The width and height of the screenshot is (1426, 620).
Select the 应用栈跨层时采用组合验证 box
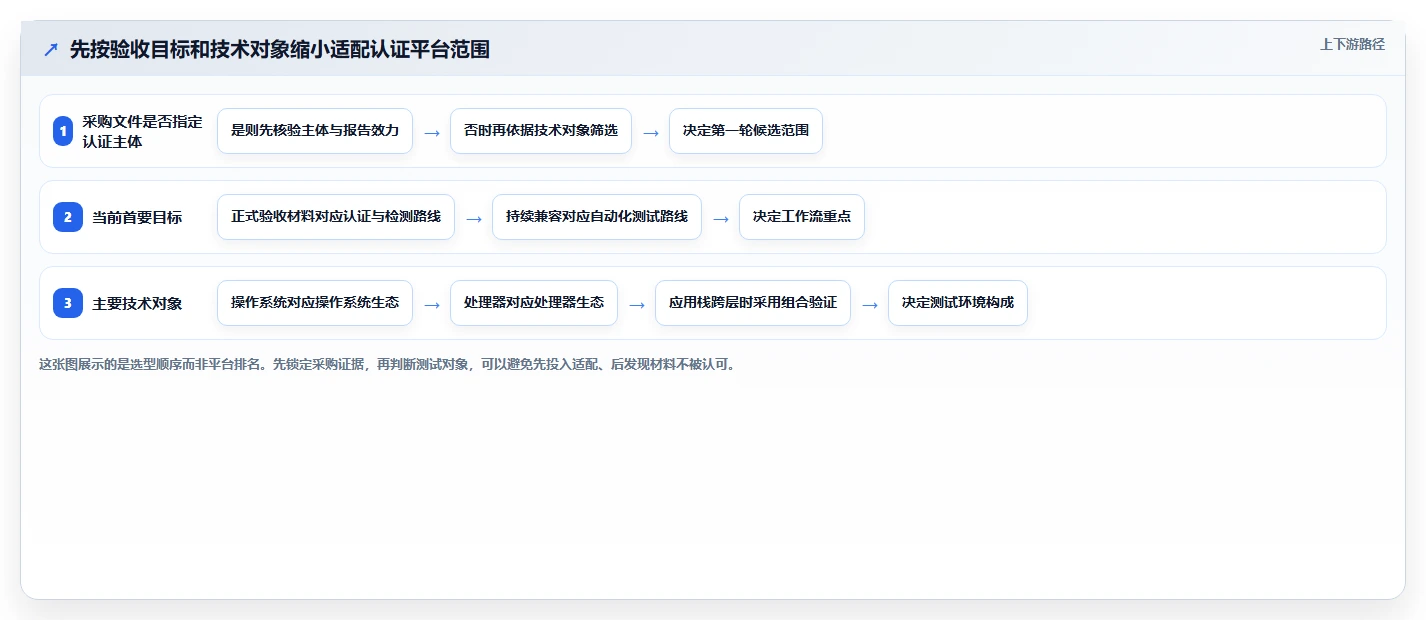point(753,303)
